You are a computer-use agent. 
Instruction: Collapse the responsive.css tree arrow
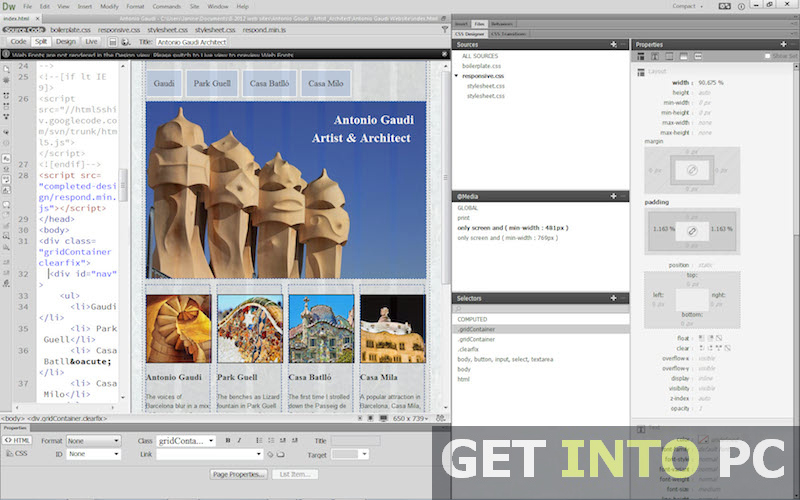point(457,76)
